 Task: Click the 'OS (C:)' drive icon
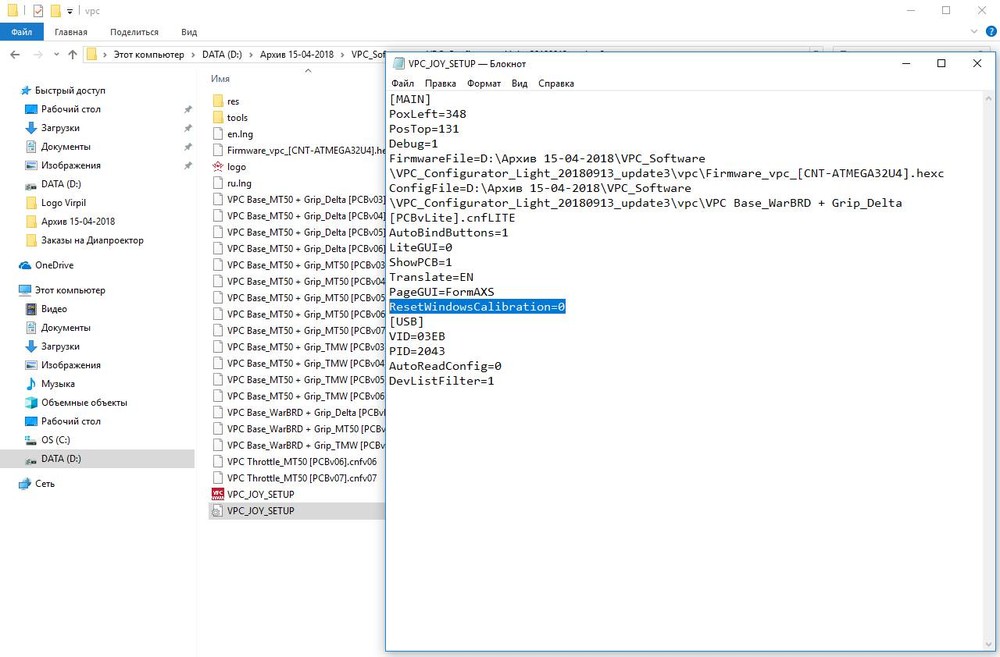click(31, 440)
